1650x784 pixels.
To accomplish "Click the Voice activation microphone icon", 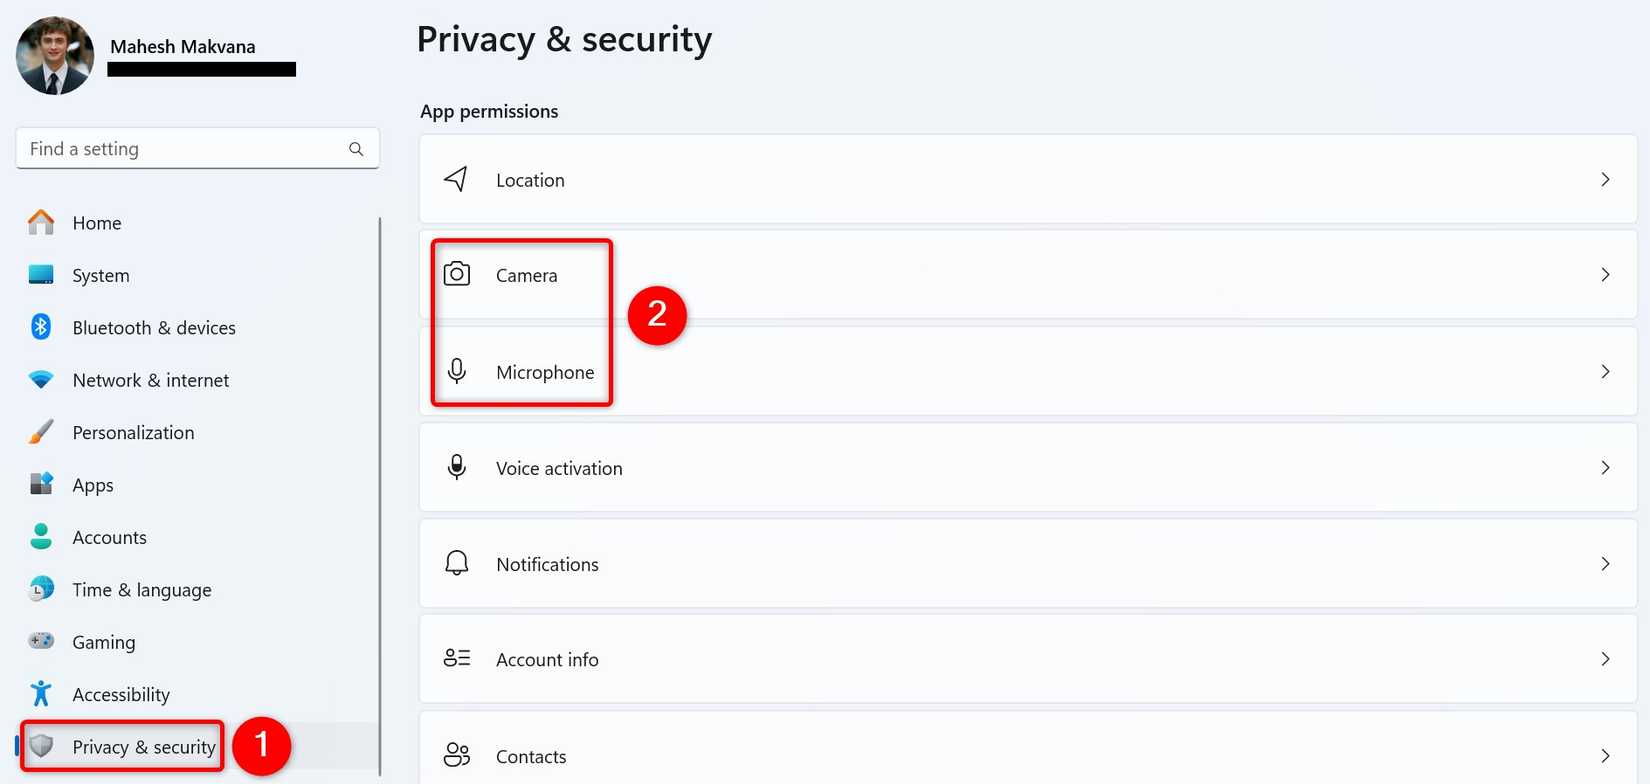I will pos(456,466).
